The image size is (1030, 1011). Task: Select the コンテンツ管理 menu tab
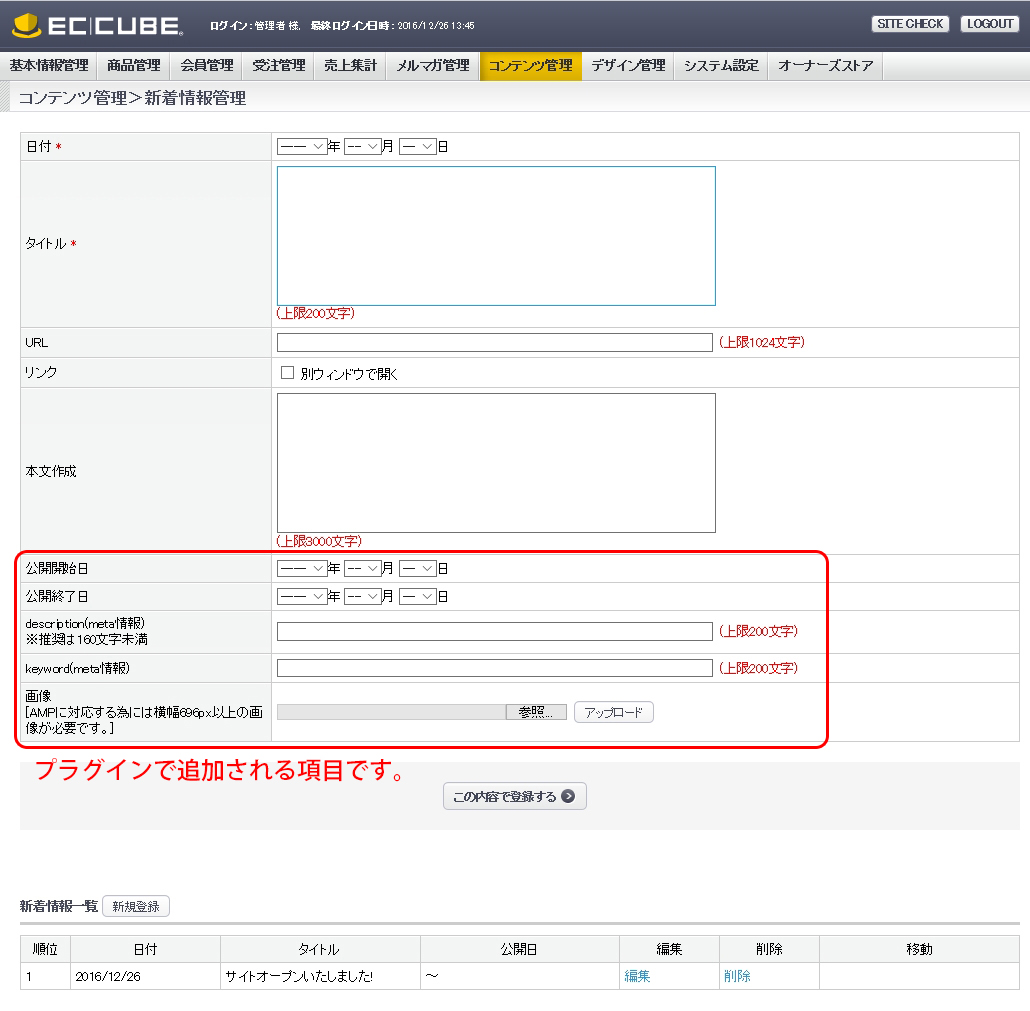click(x=531, y=66)
